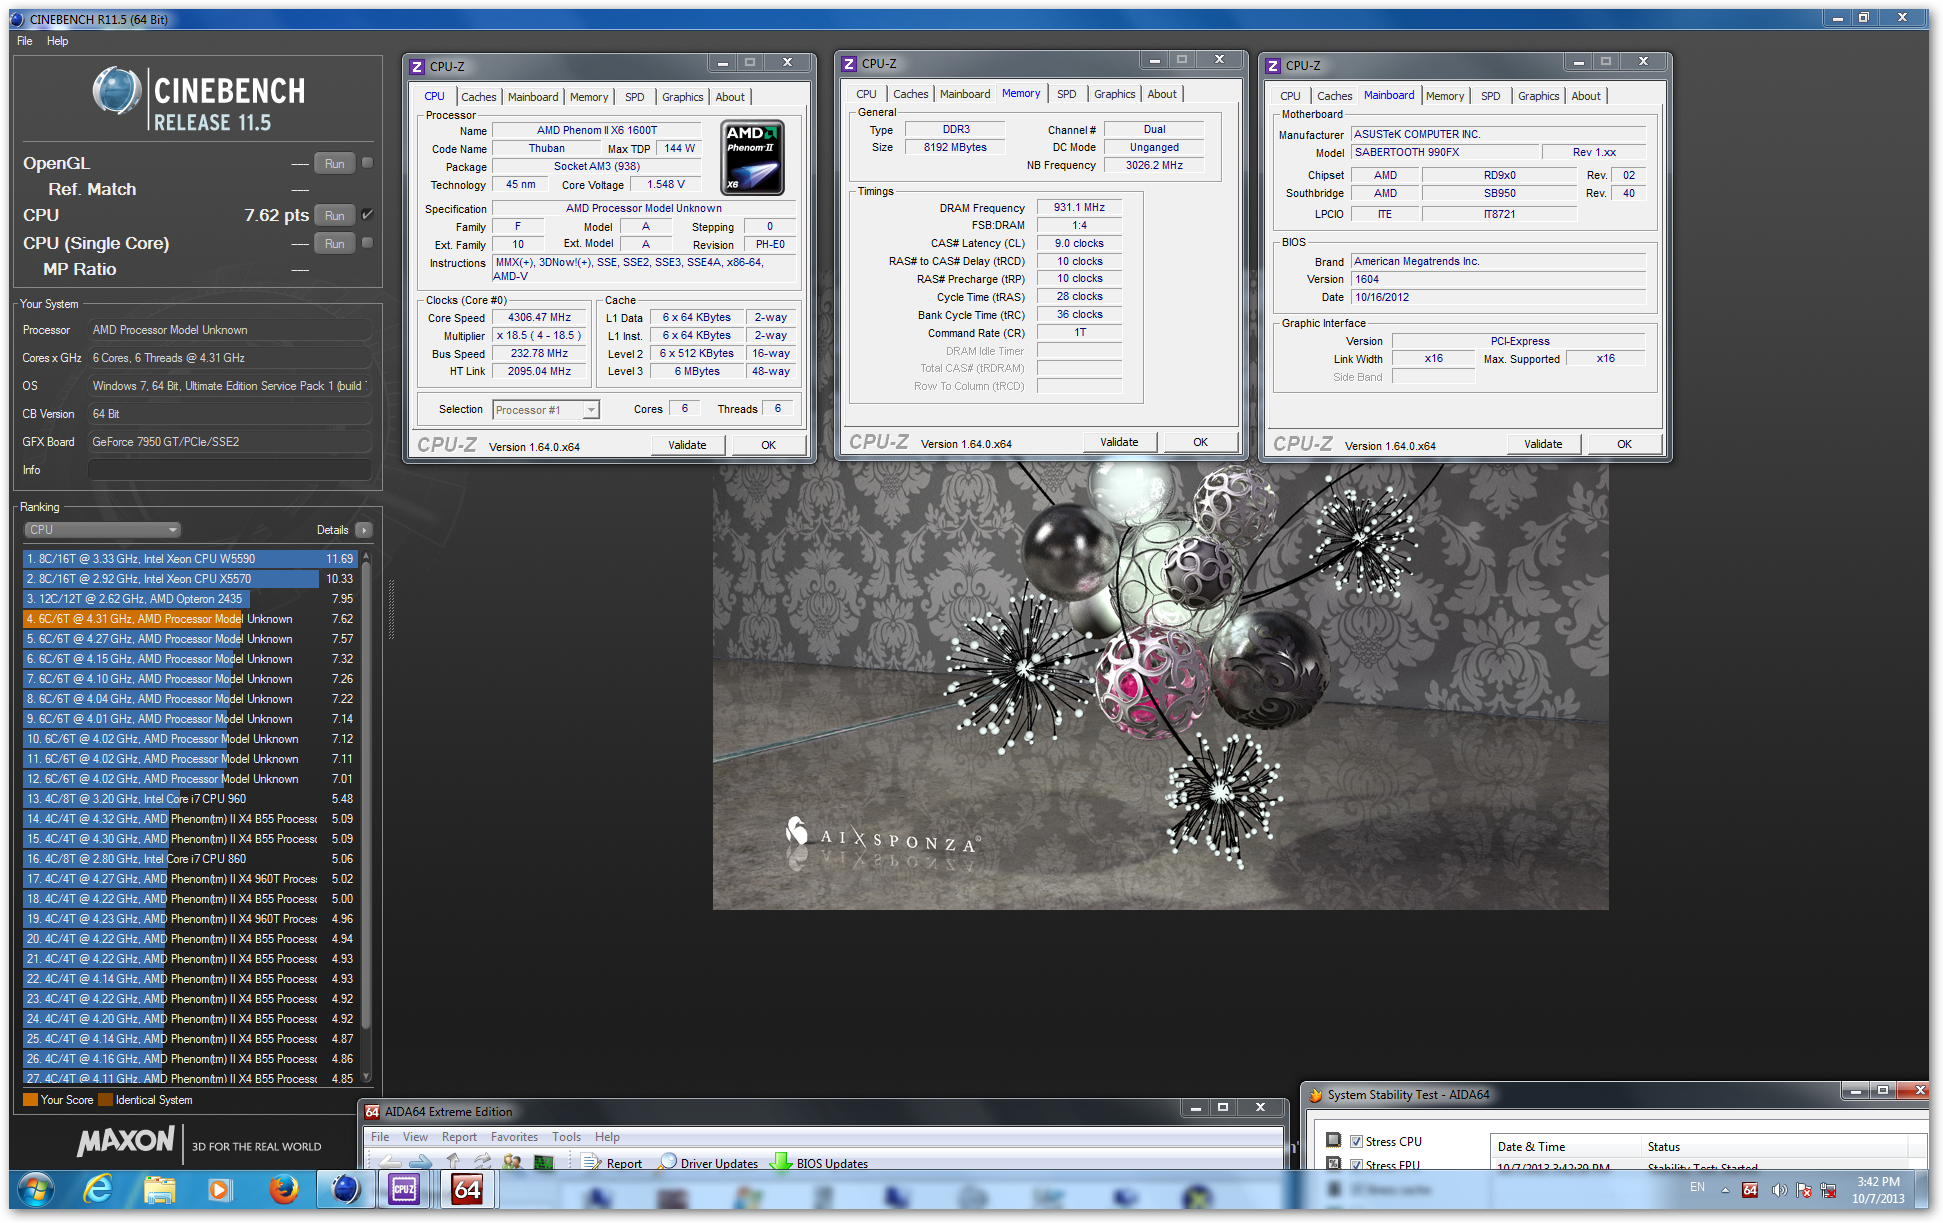Click Stress CPU chip icon in Stability Test
The image size is (1943, 1223).
pyautogui.click(x=1333, y=1141)
